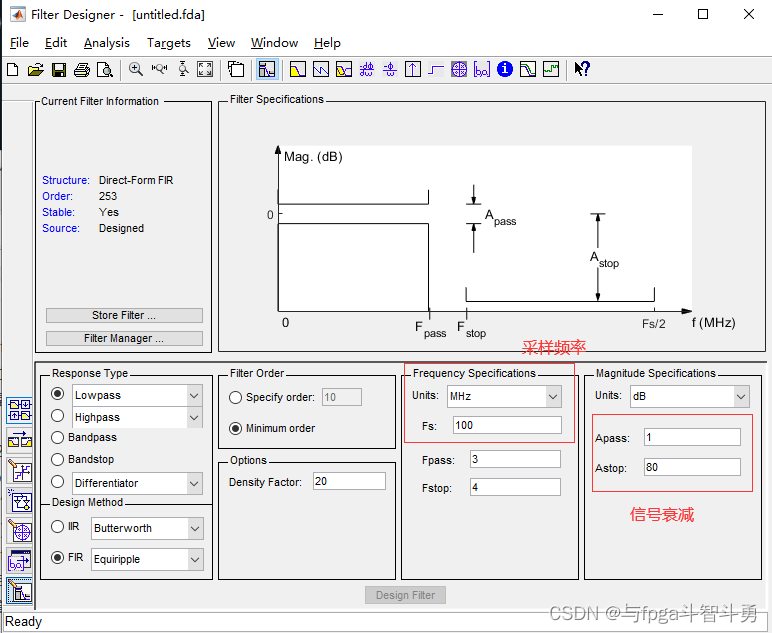Show the Magnitude Response plot
The height and width of the screenshot is (633, 772).
[x=297, y=69]
